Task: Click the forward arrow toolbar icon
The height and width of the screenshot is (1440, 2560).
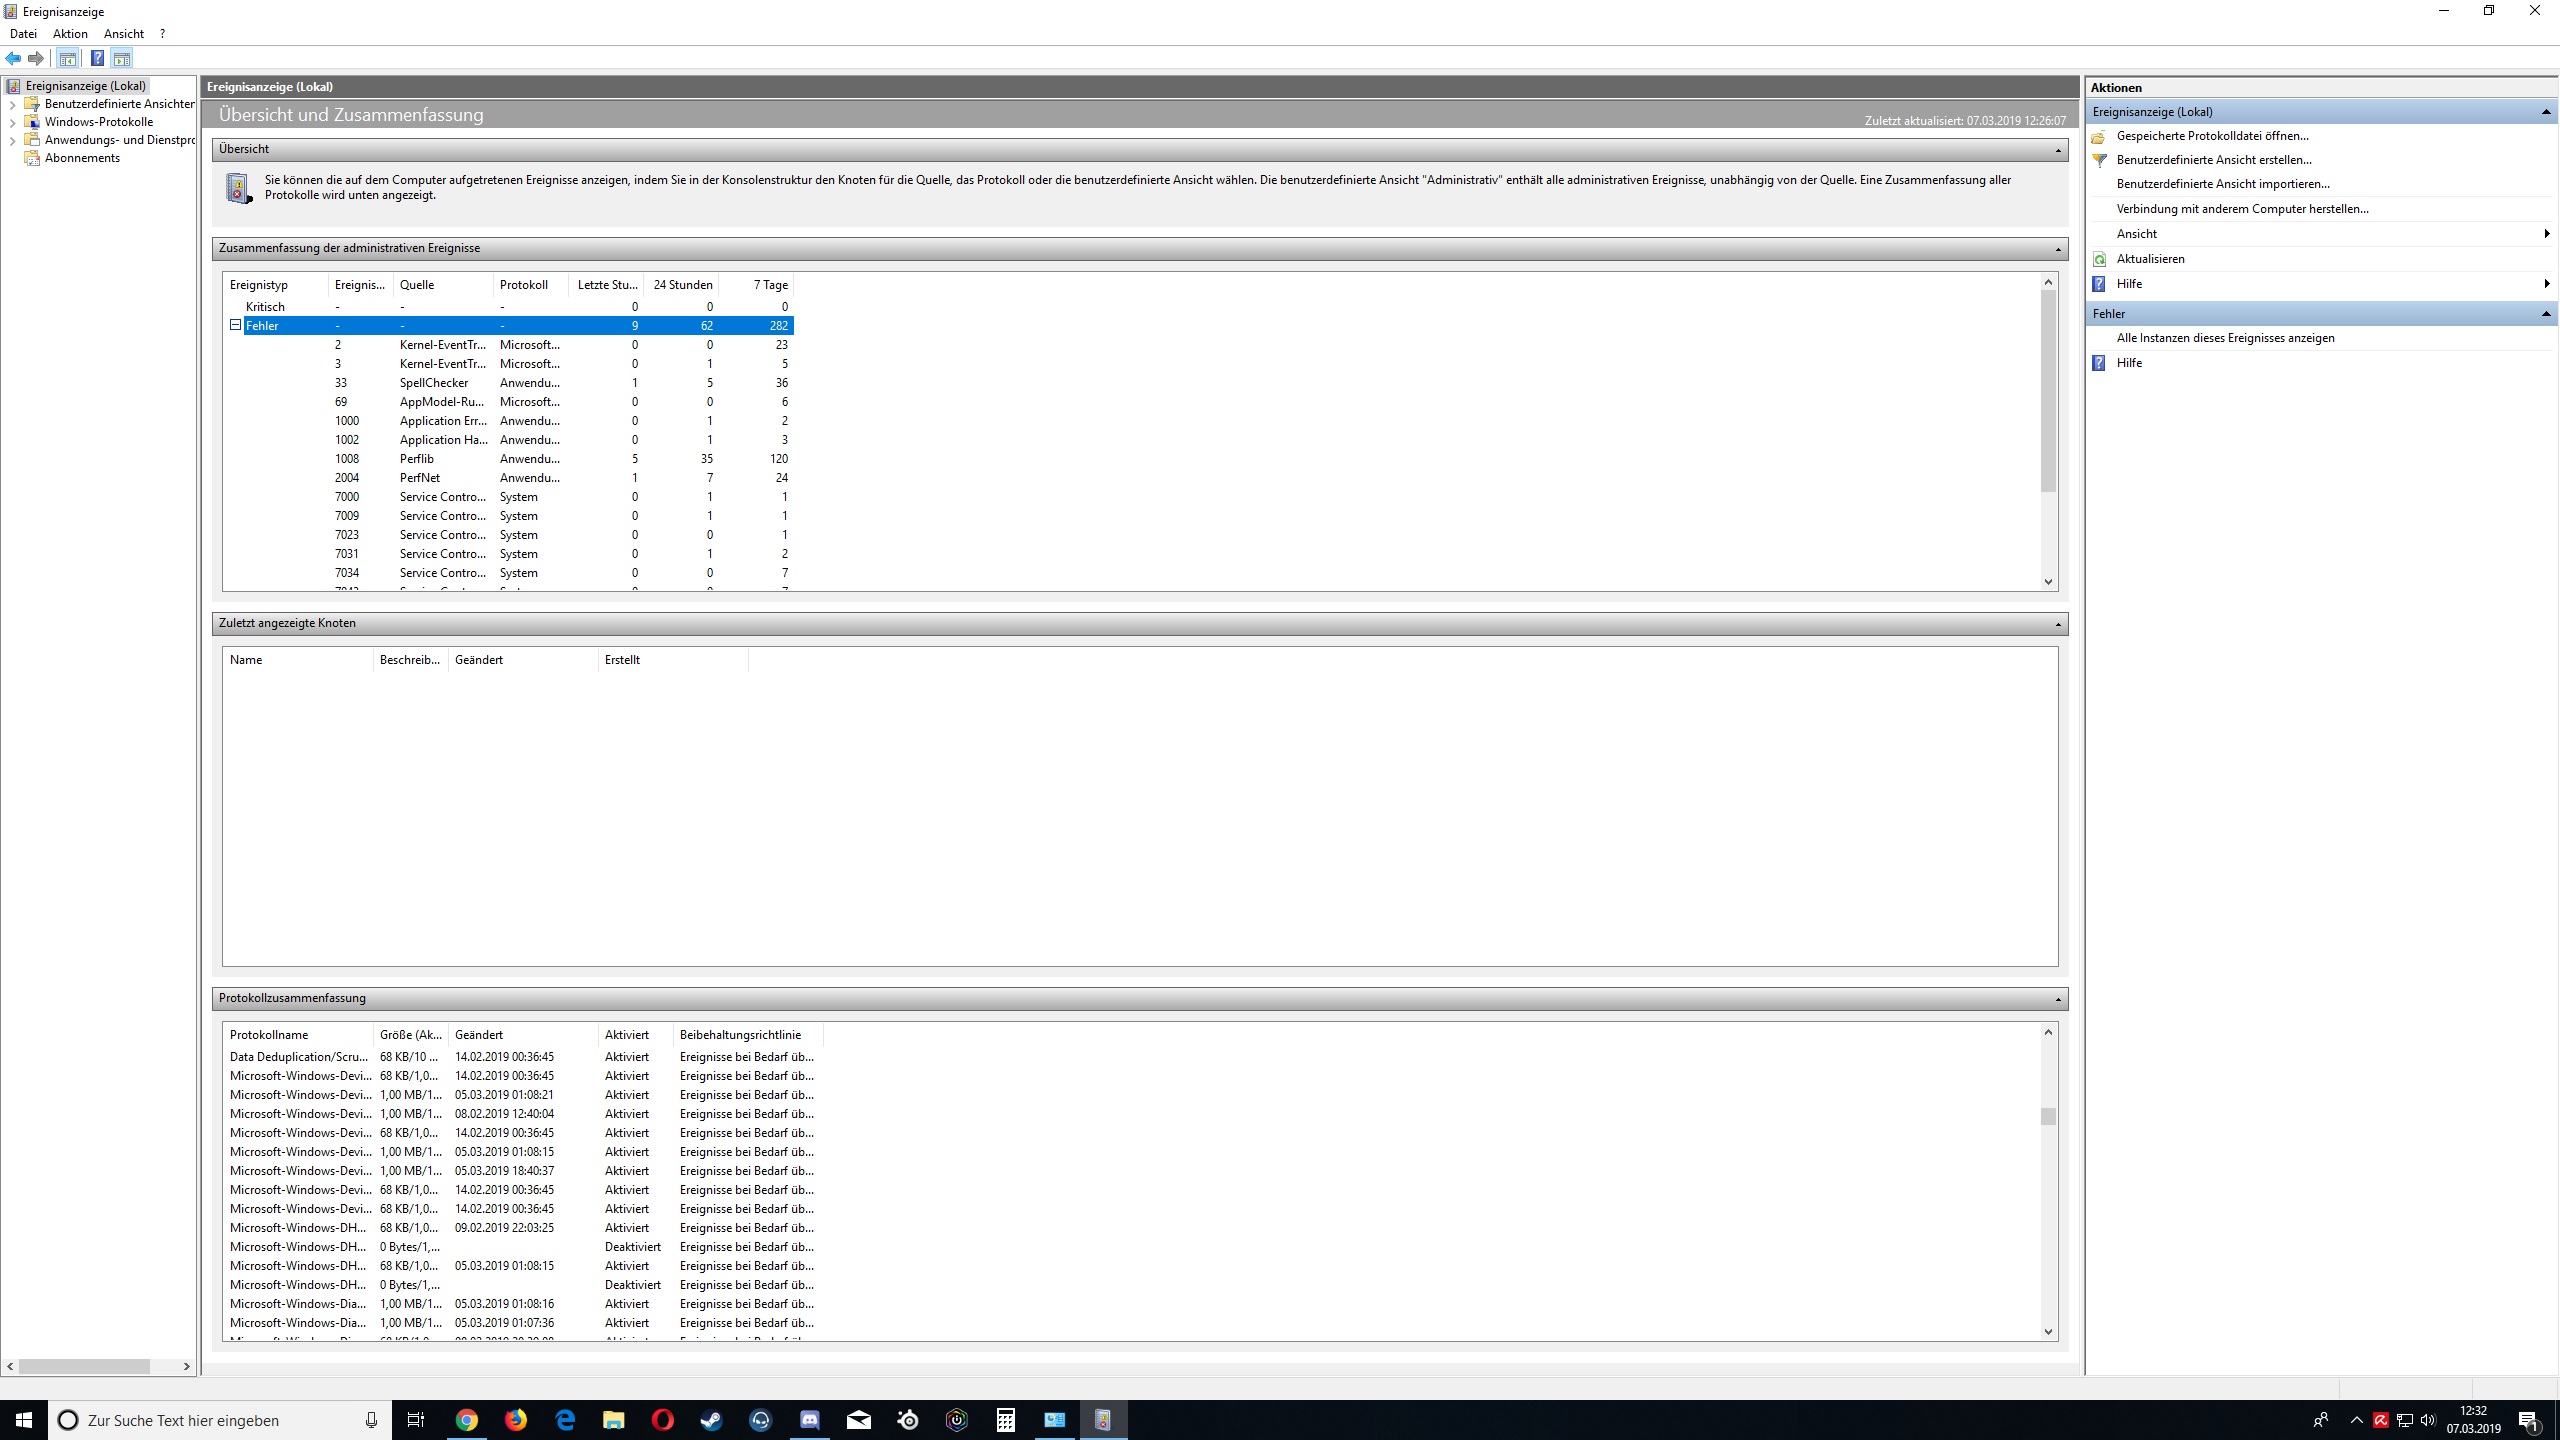Action: click(x=36, y=58)
